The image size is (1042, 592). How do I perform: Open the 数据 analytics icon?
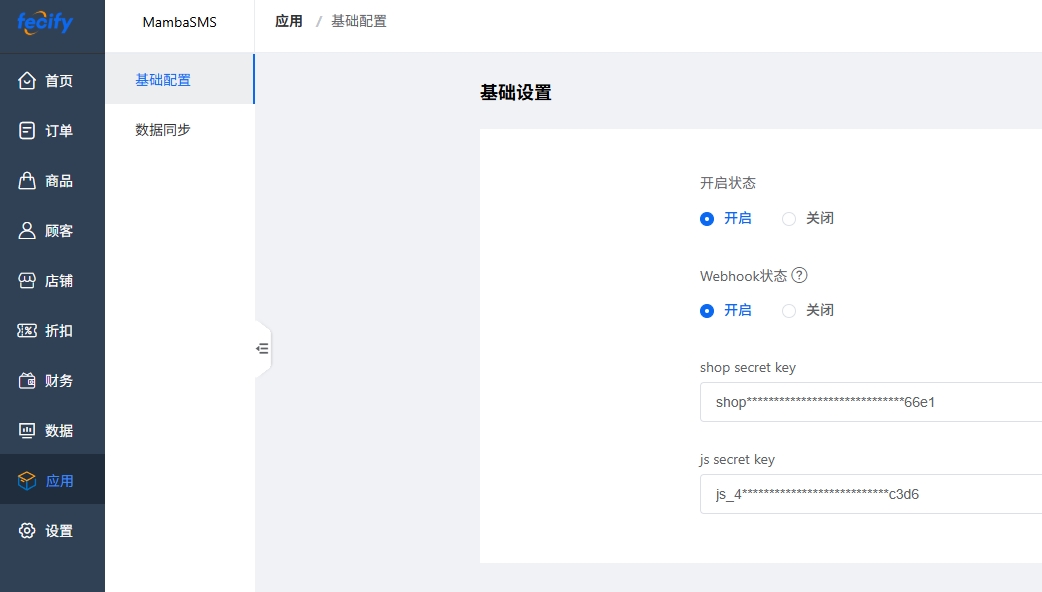[x=28, y=431]
